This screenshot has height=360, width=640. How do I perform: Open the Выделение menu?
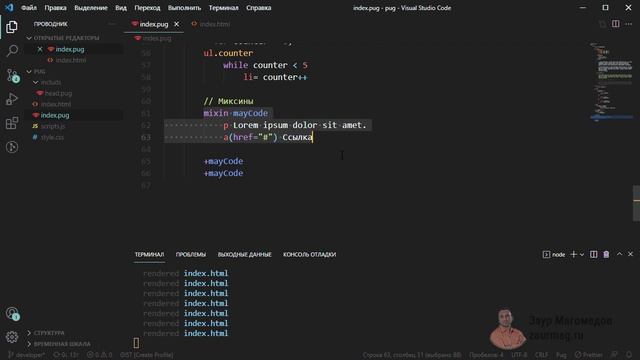pos(91,8)
